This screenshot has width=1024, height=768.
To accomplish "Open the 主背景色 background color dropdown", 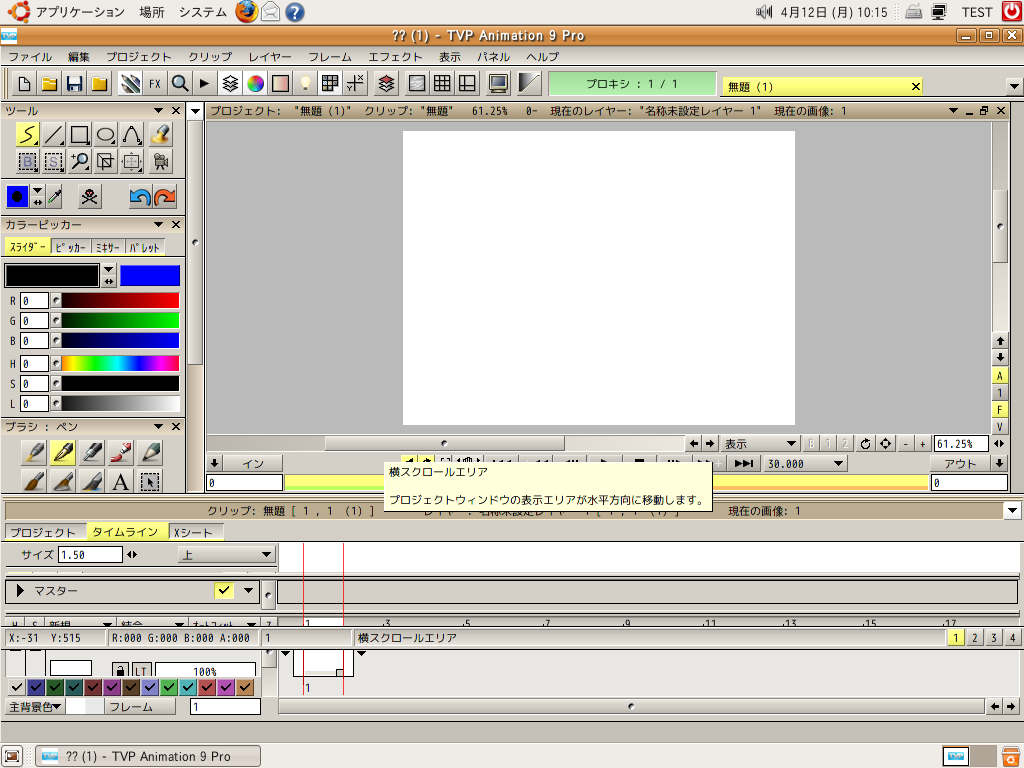I will coord(35,707).
